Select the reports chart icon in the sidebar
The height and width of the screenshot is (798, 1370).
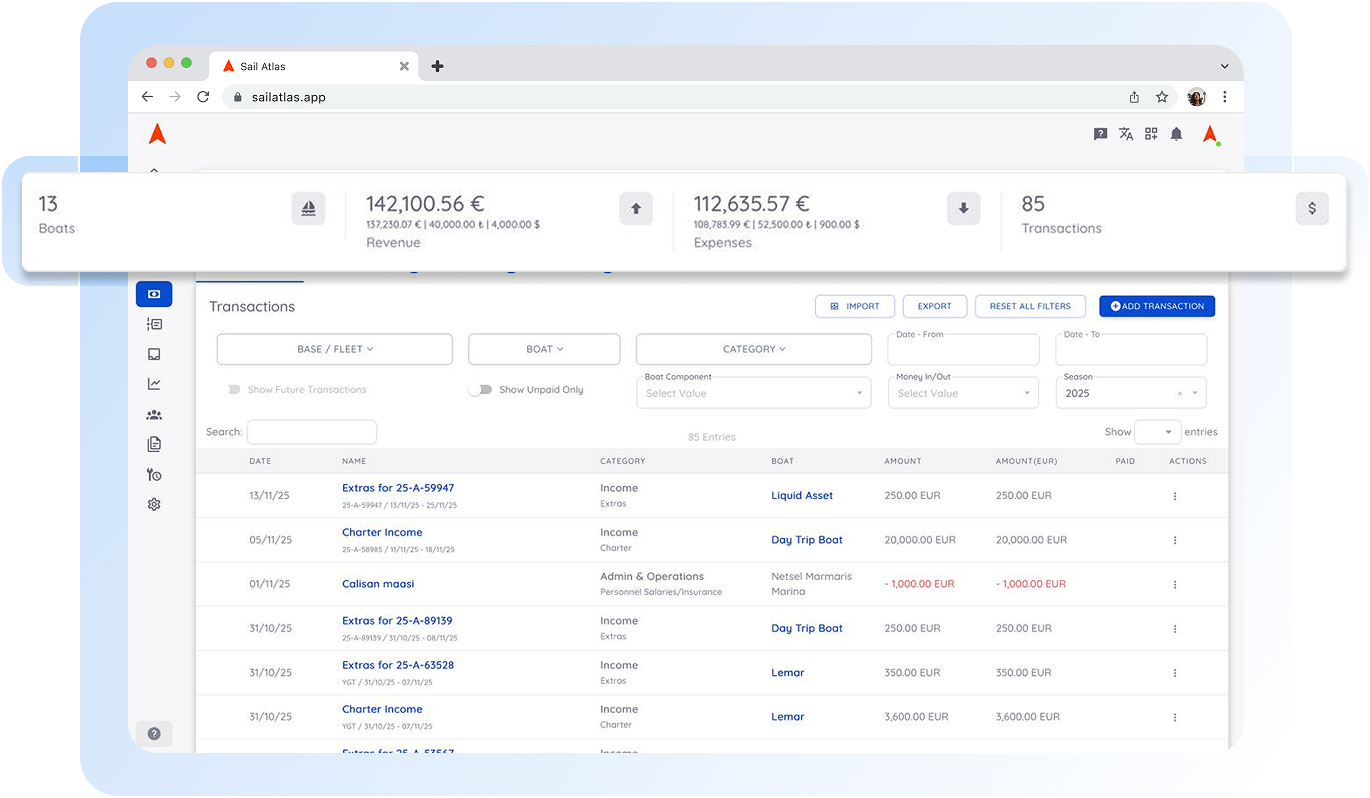tap(154, 384)
